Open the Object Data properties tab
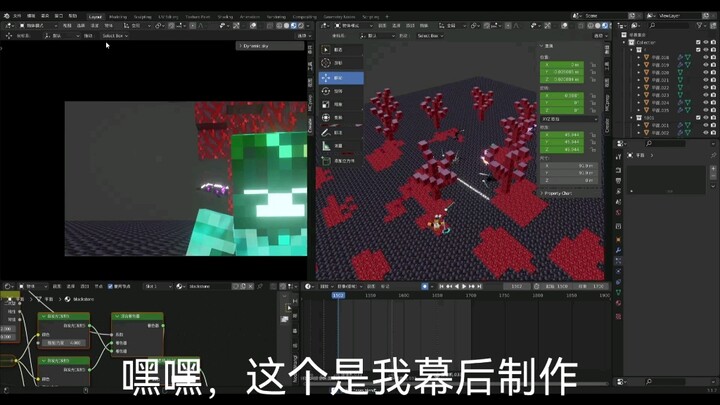 619,292
